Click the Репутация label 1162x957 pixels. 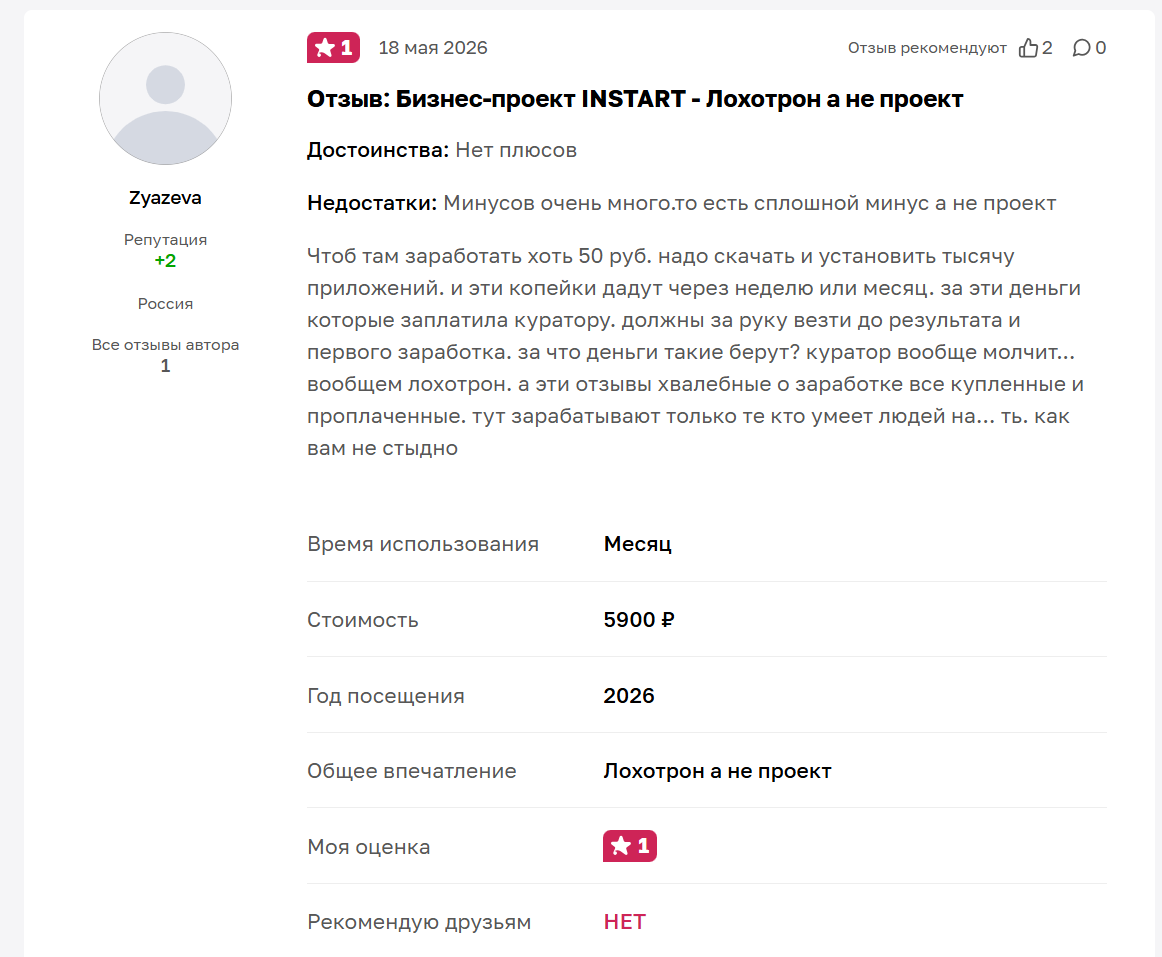tap(165, 239)
